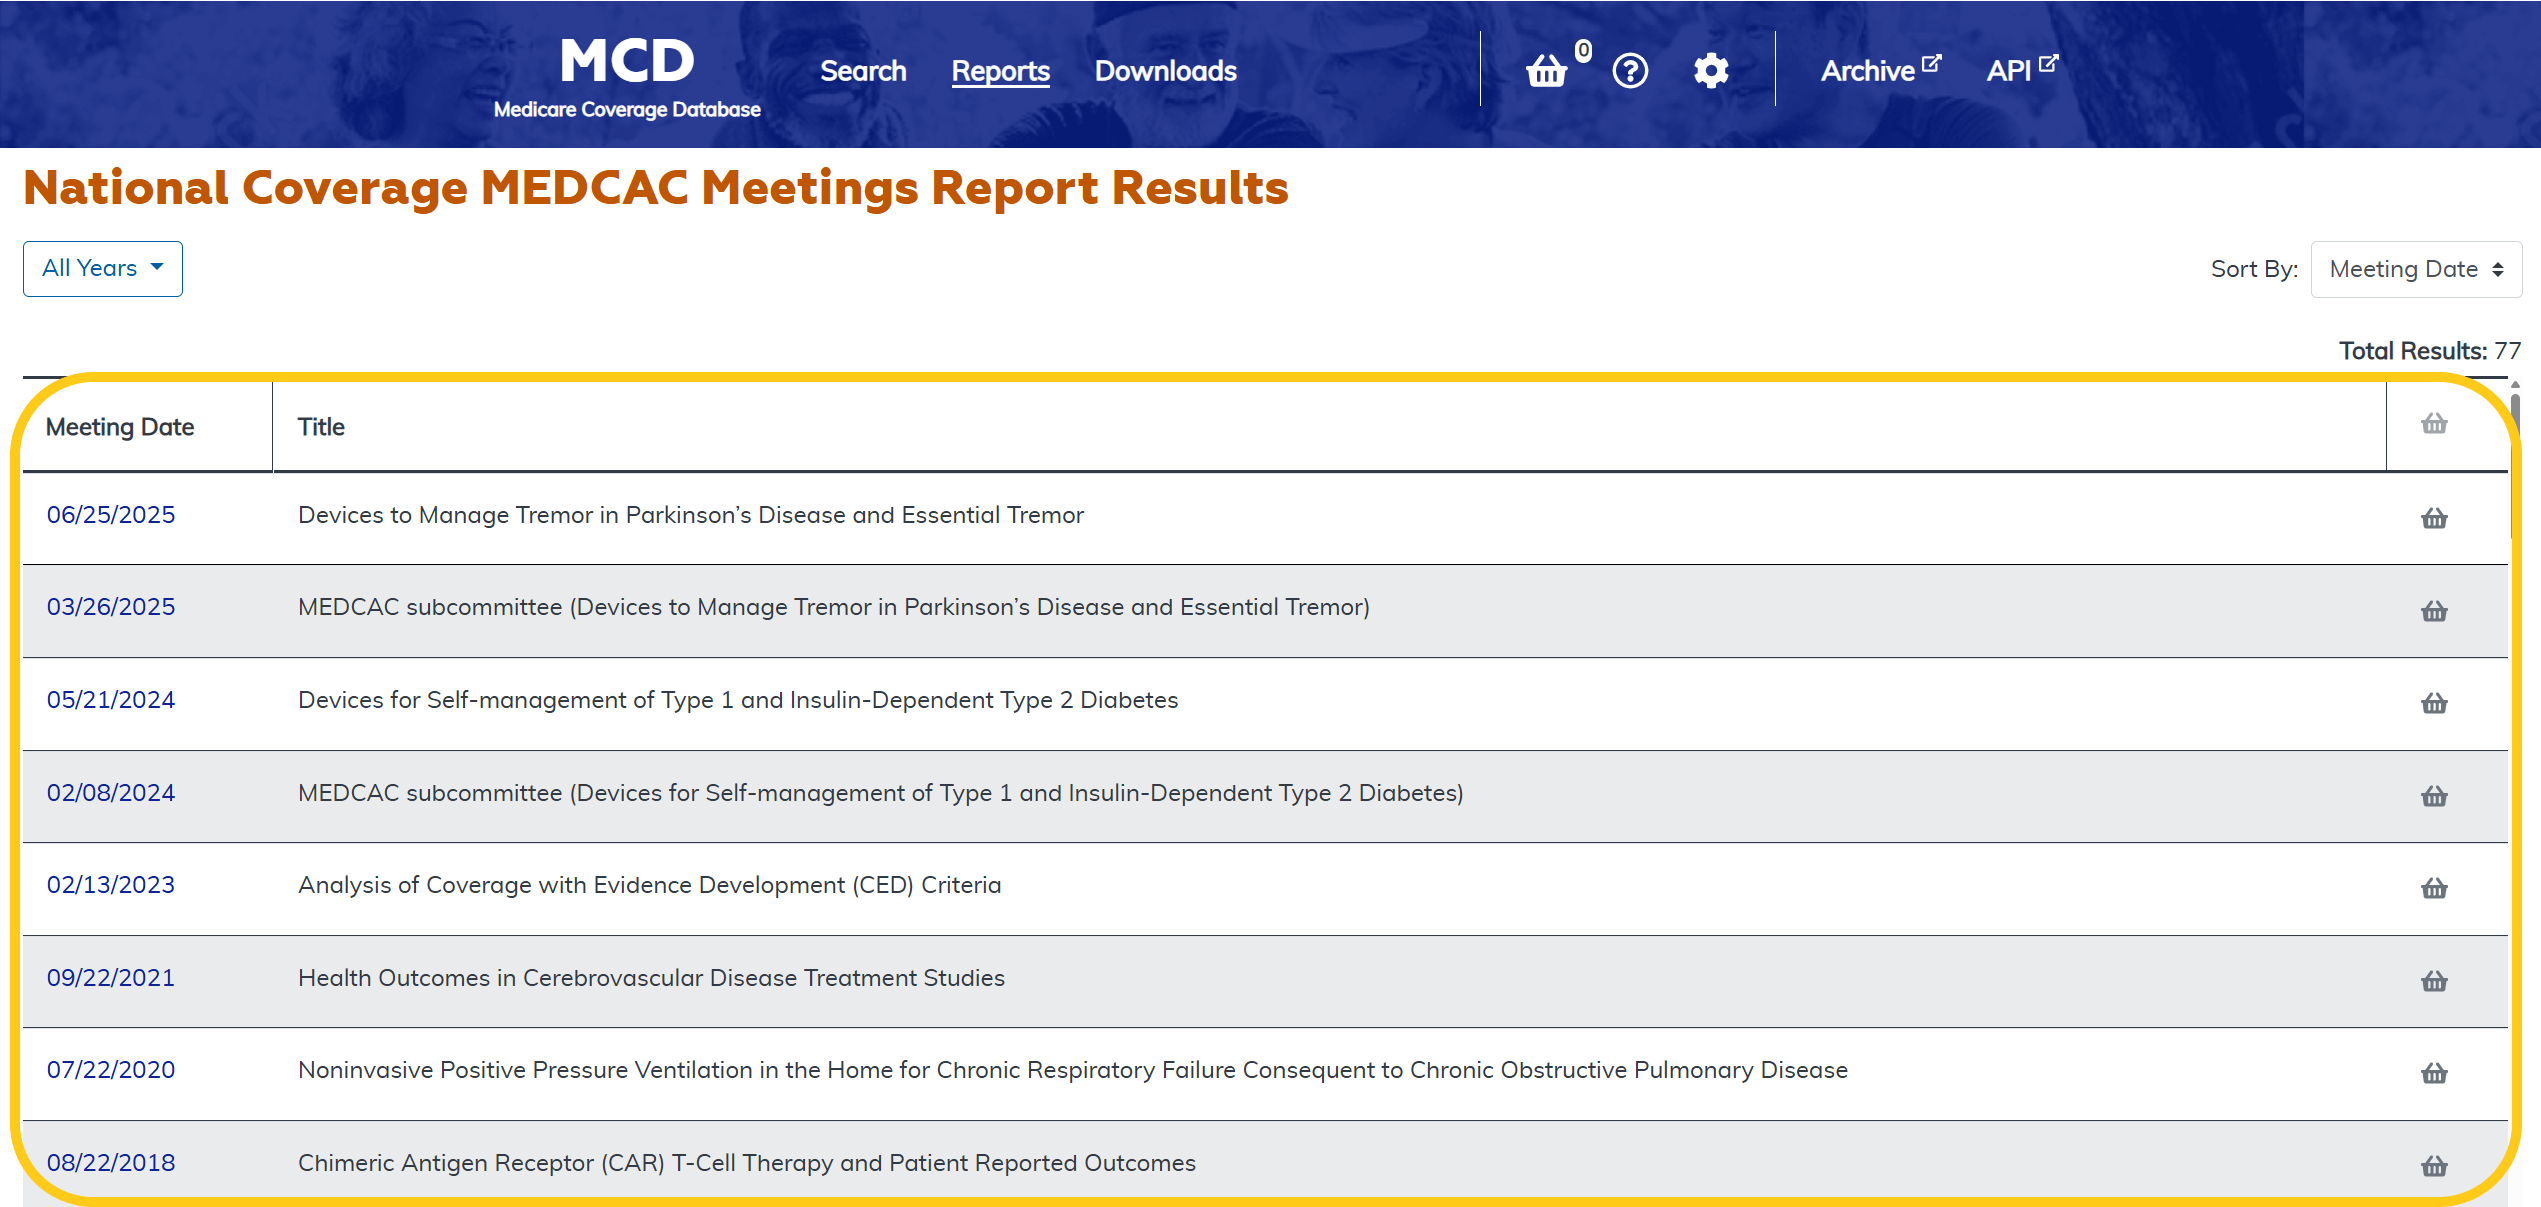This screenshot has height=1207, width=2541.
Task: Add 03/26/2025 subcommittee meeting to basket
Action: tap(2433, 611)
